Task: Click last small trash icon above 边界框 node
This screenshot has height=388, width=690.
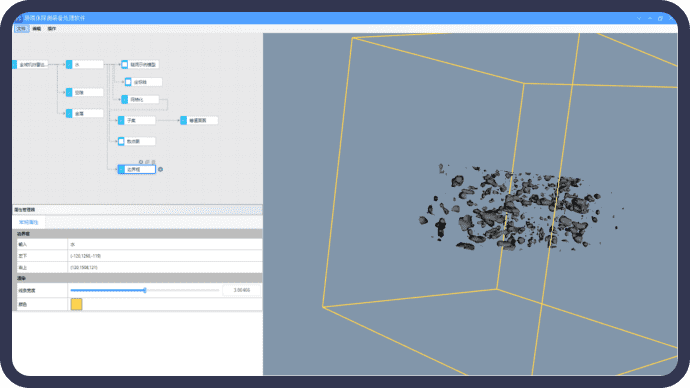Action: point(153,162)
